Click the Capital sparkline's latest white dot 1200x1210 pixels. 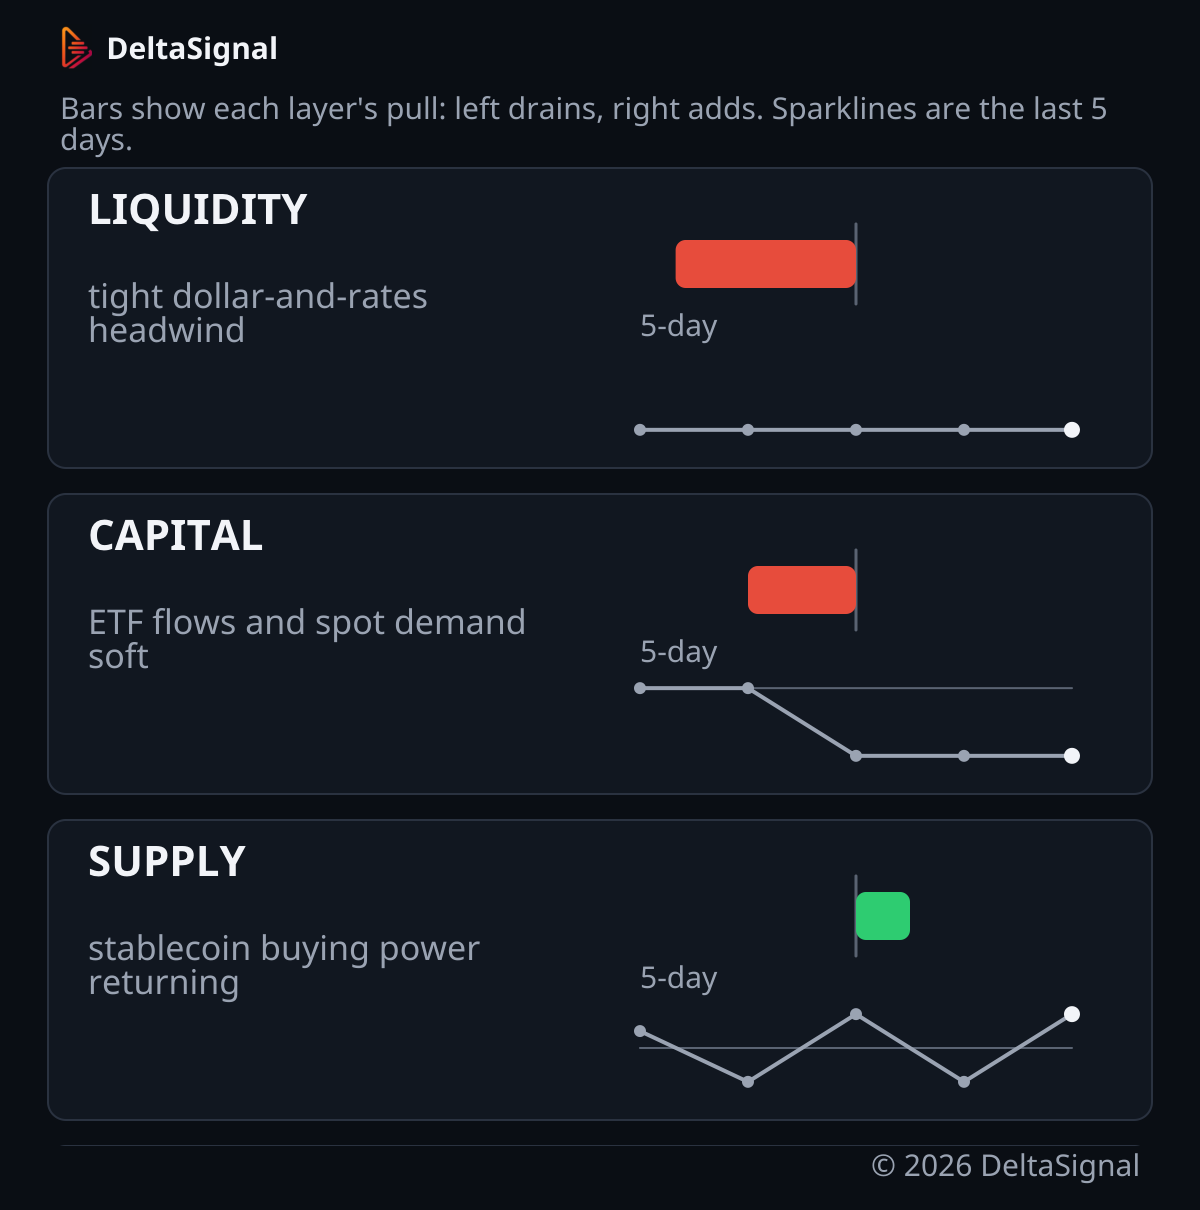[x=1072, y=756]
